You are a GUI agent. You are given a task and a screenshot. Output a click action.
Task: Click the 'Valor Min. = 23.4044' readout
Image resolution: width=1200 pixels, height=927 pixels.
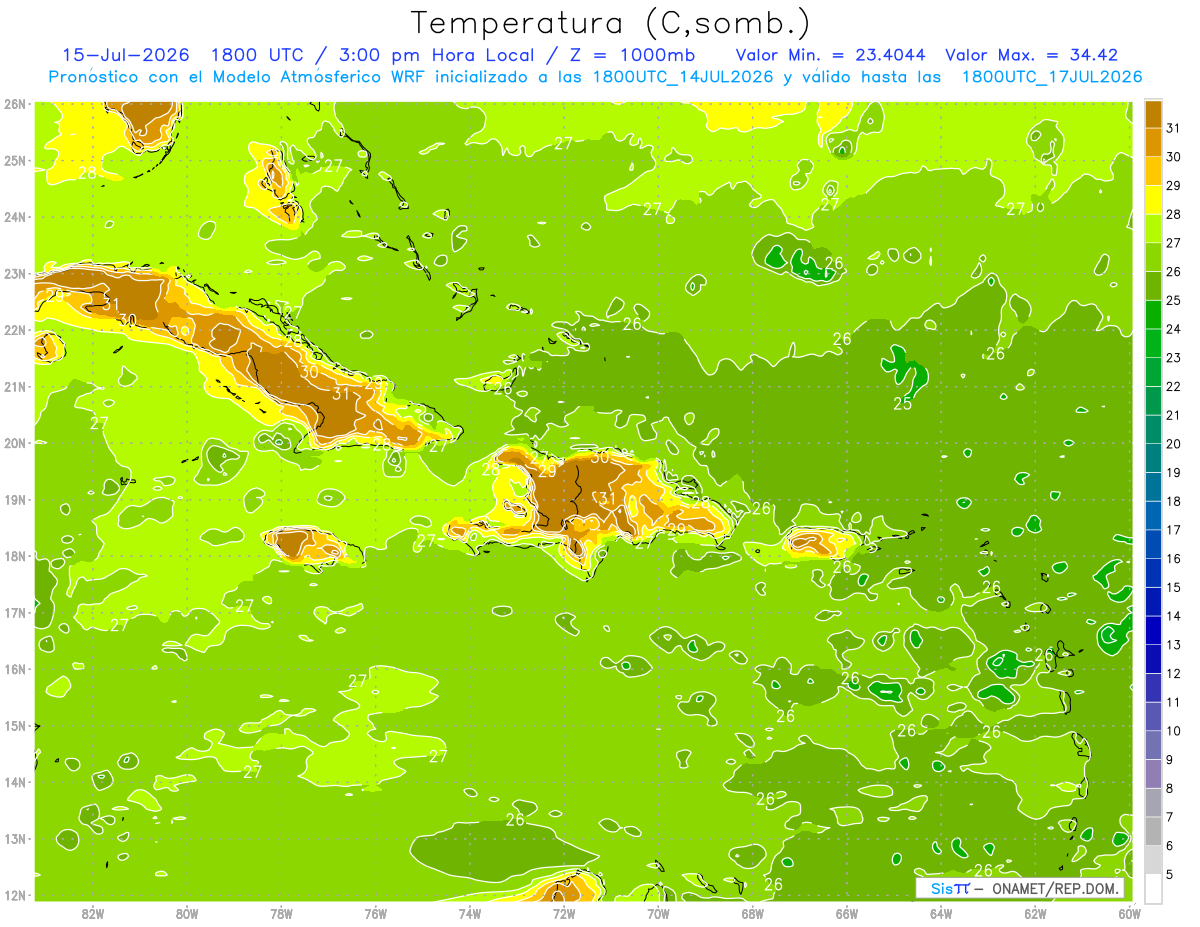pos(829,55)
